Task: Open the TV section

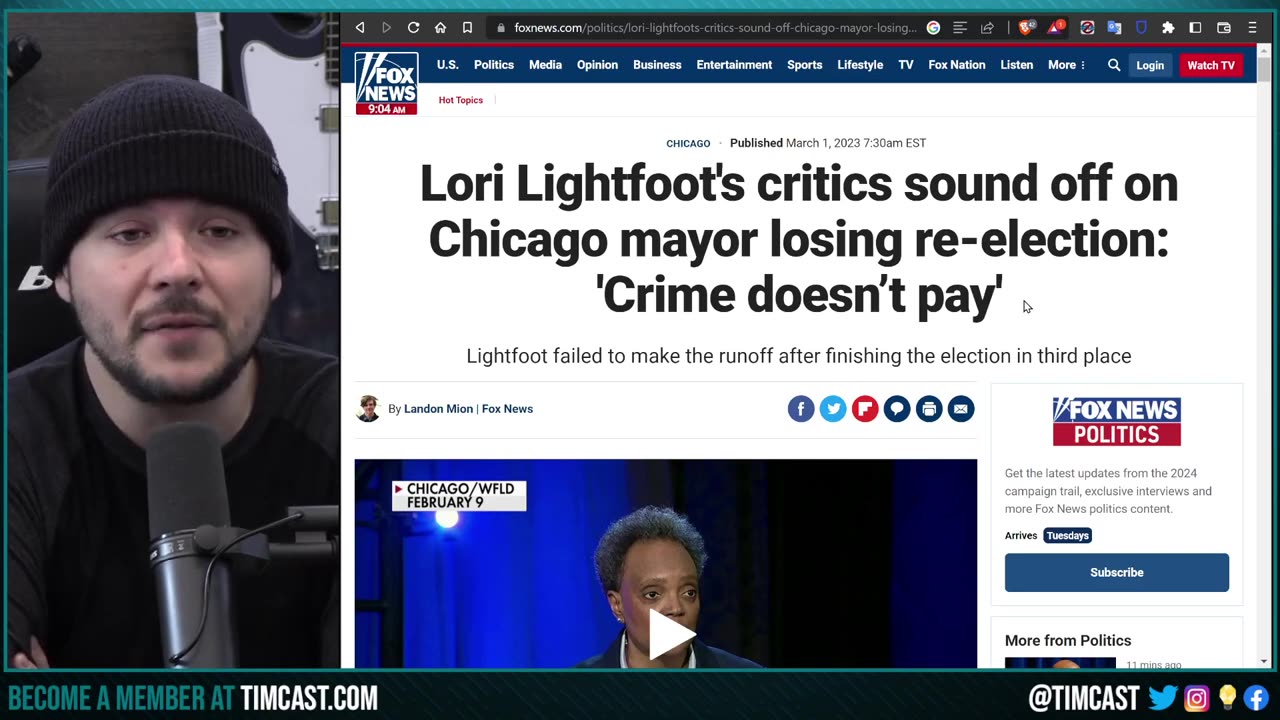Action: coord(906,65)
